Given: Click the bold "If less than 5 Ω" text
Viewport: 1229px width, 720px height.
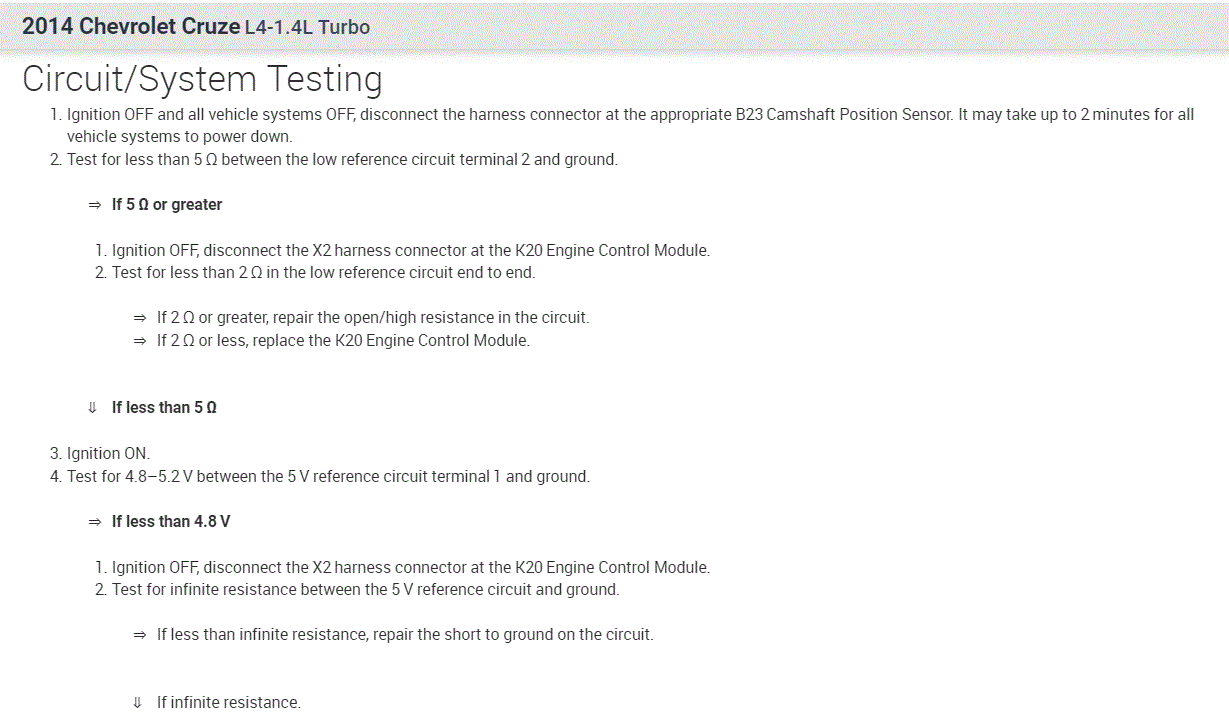Looking at the screenshot, I should pos(164,408).
